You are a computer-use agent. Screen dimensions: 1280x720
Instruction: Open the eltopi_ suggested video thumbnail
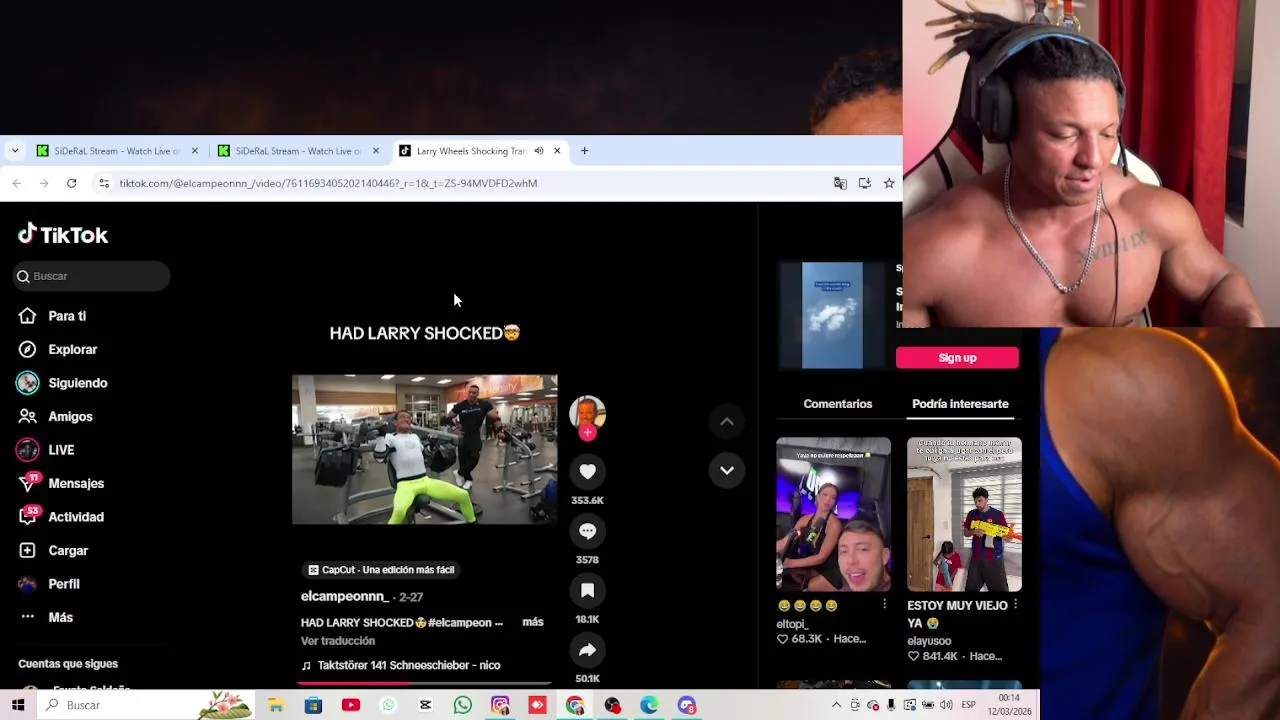[x=833, y=514]
